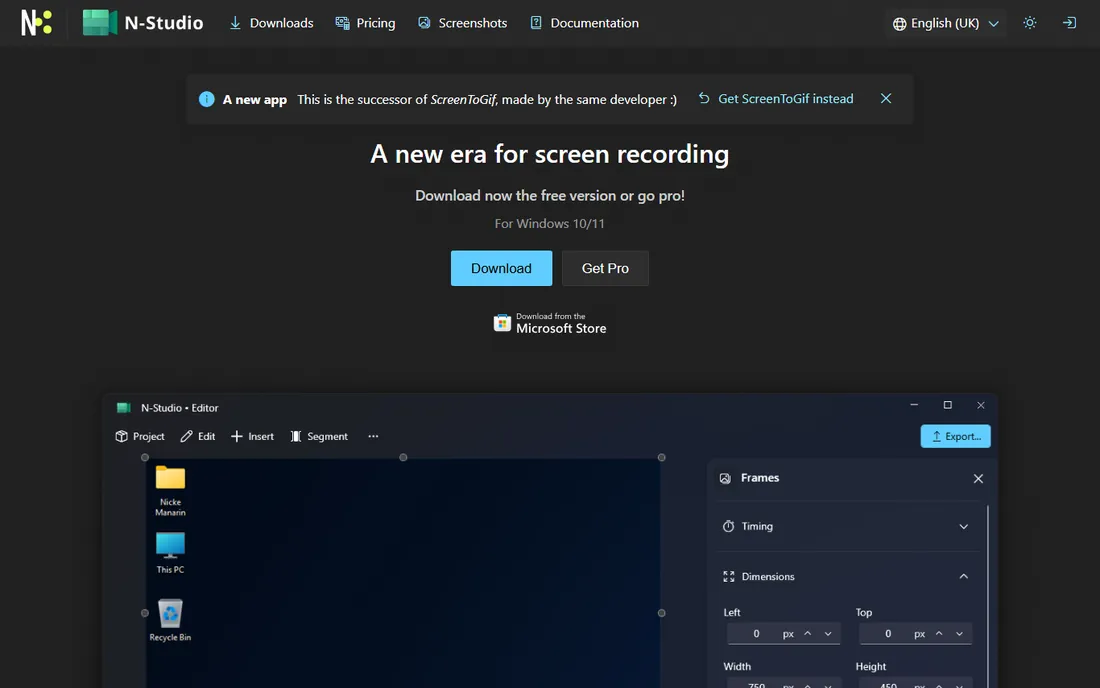The image size is (1100, 688).
Task: Click the 'A new era for screen recording' heading
Action: 549,154
